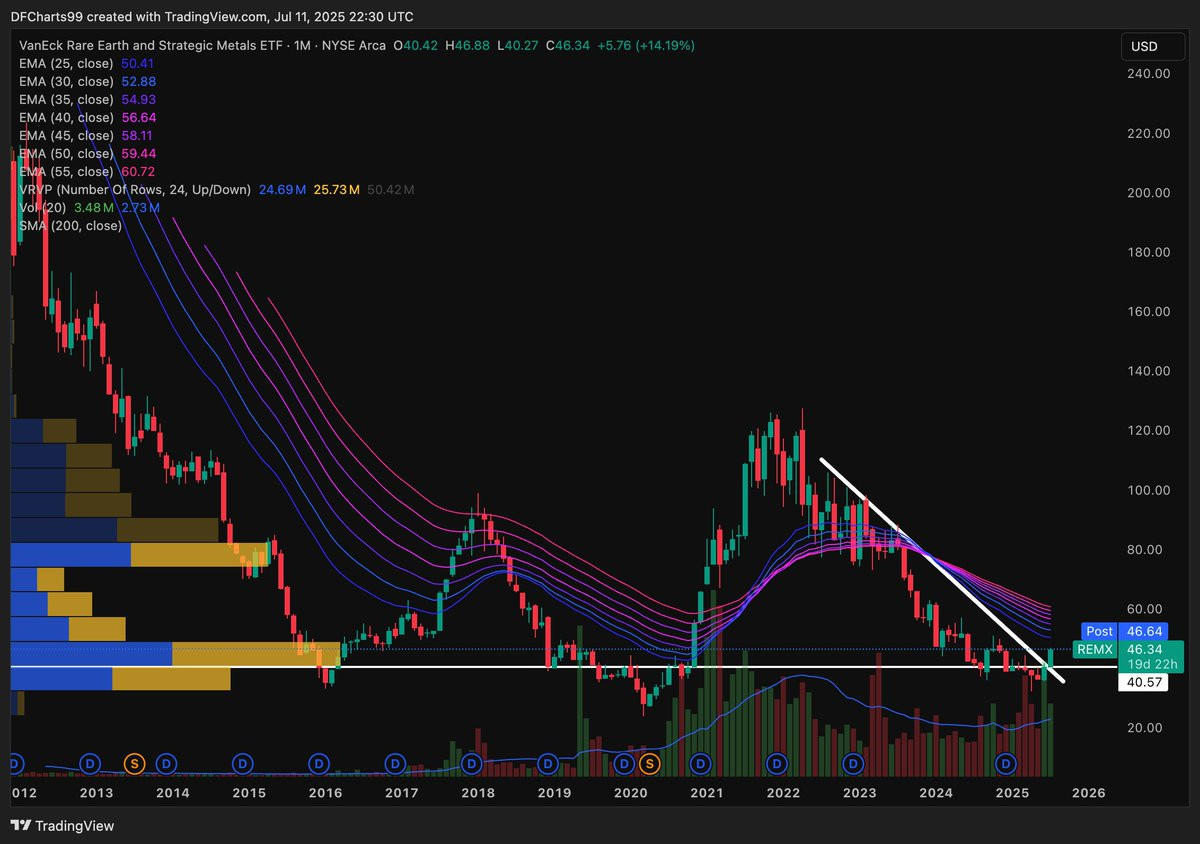
Task: Click the D dividend marker above 2020
Action: coord(624,764)
